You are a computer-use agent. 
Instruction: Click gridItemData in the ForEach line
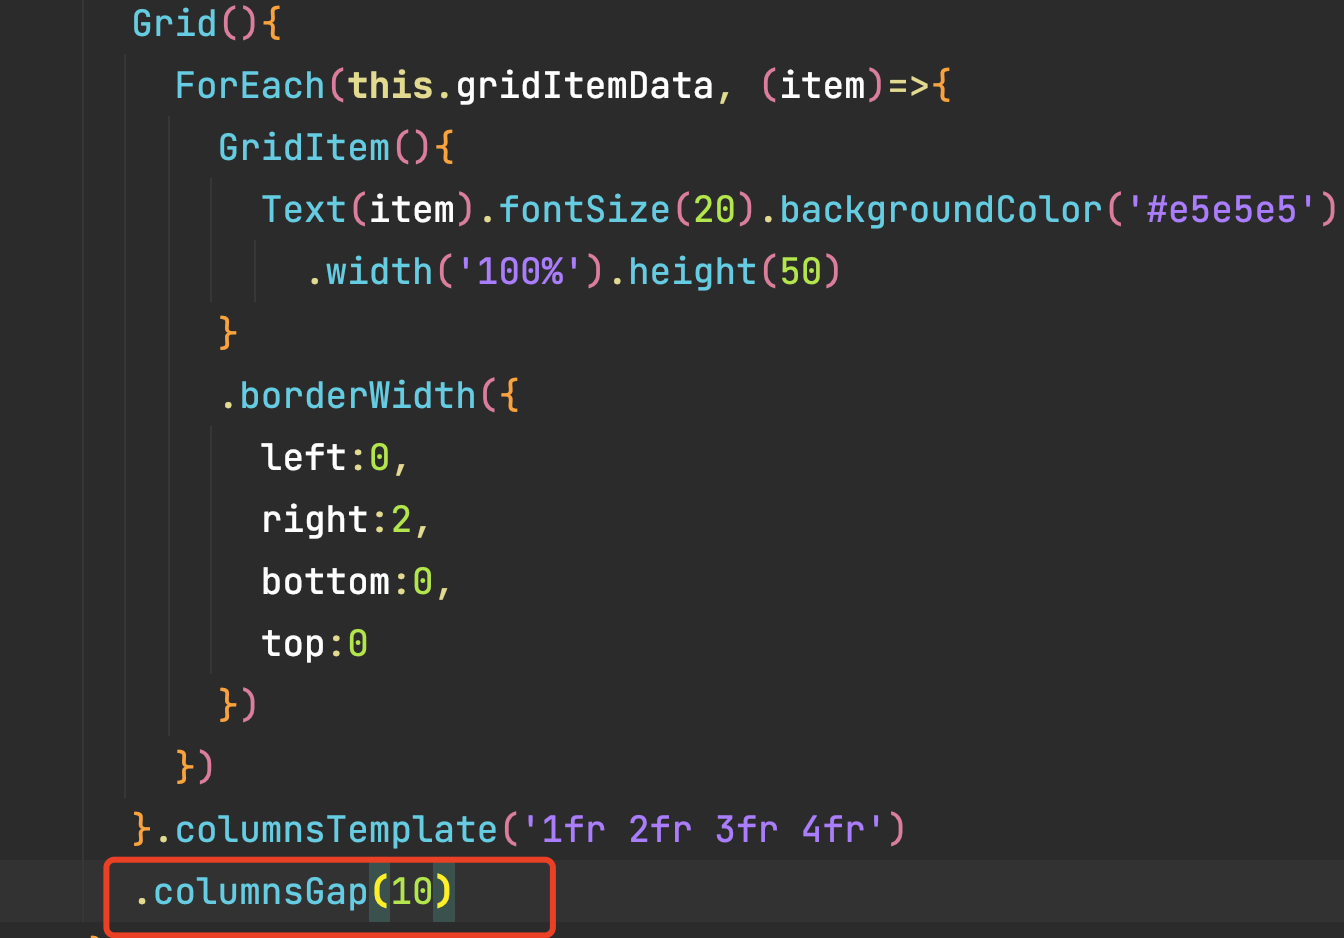coord(584,85)
